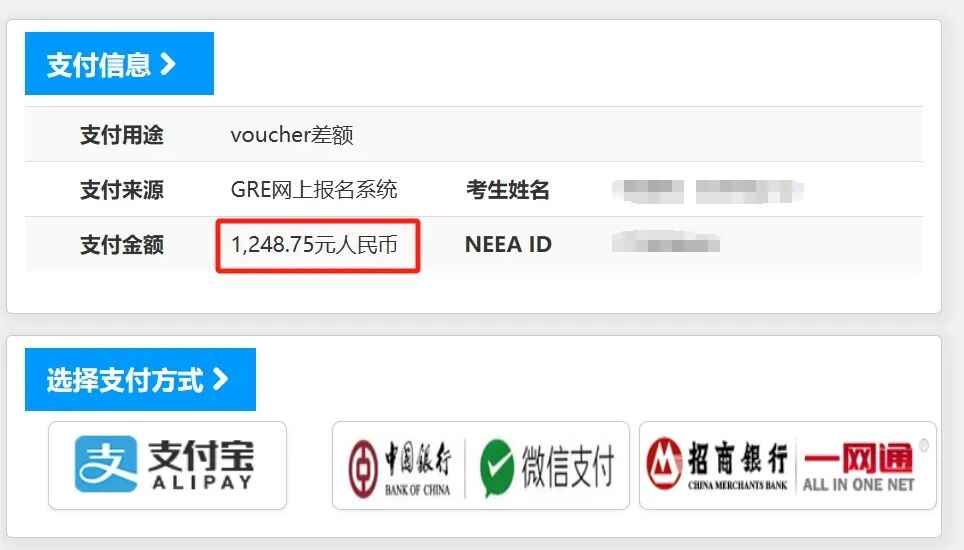
Task: Click the GRE网上报名系统 source text
Action: click(314, 189)
